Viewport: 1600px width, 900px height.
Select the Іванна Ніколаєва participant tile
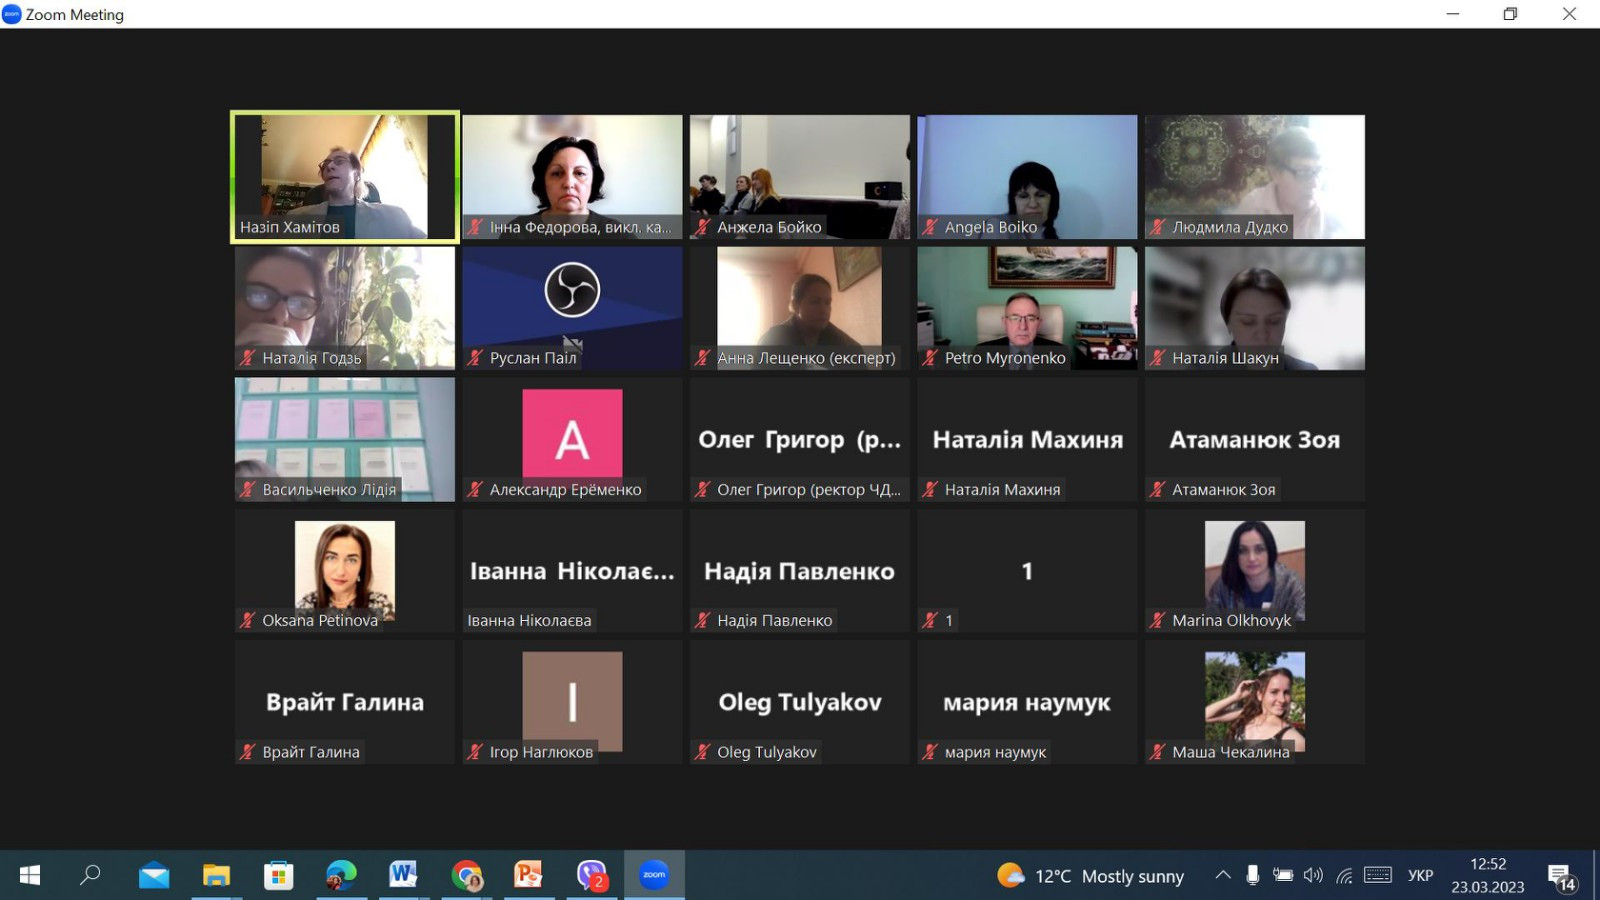pos(572,571)
